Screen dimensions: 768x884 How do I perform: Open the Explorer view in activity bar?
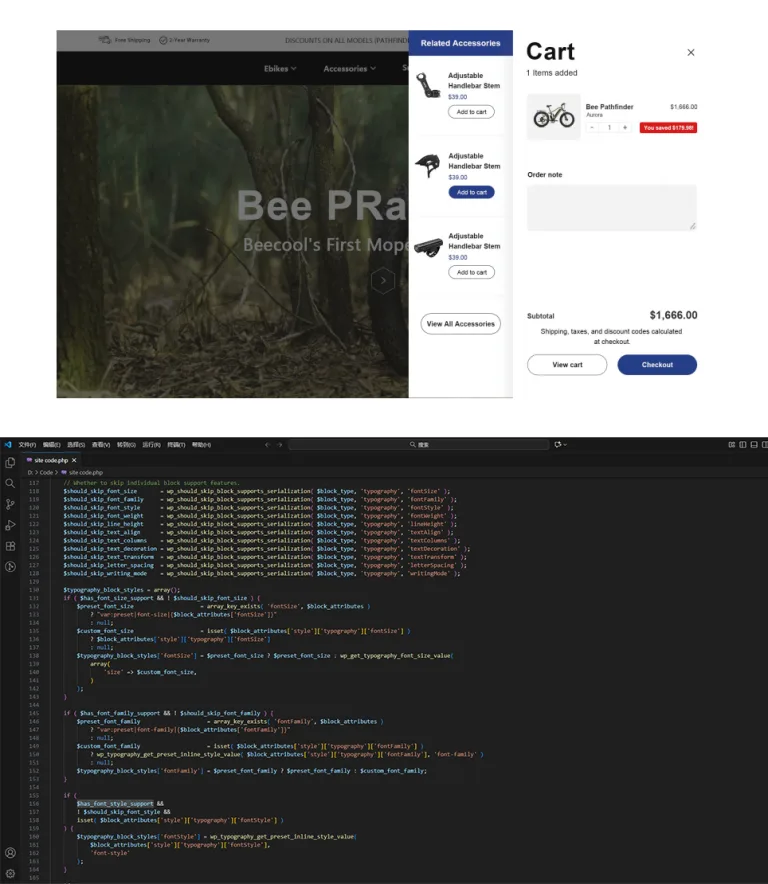click(x=10, y=462)
